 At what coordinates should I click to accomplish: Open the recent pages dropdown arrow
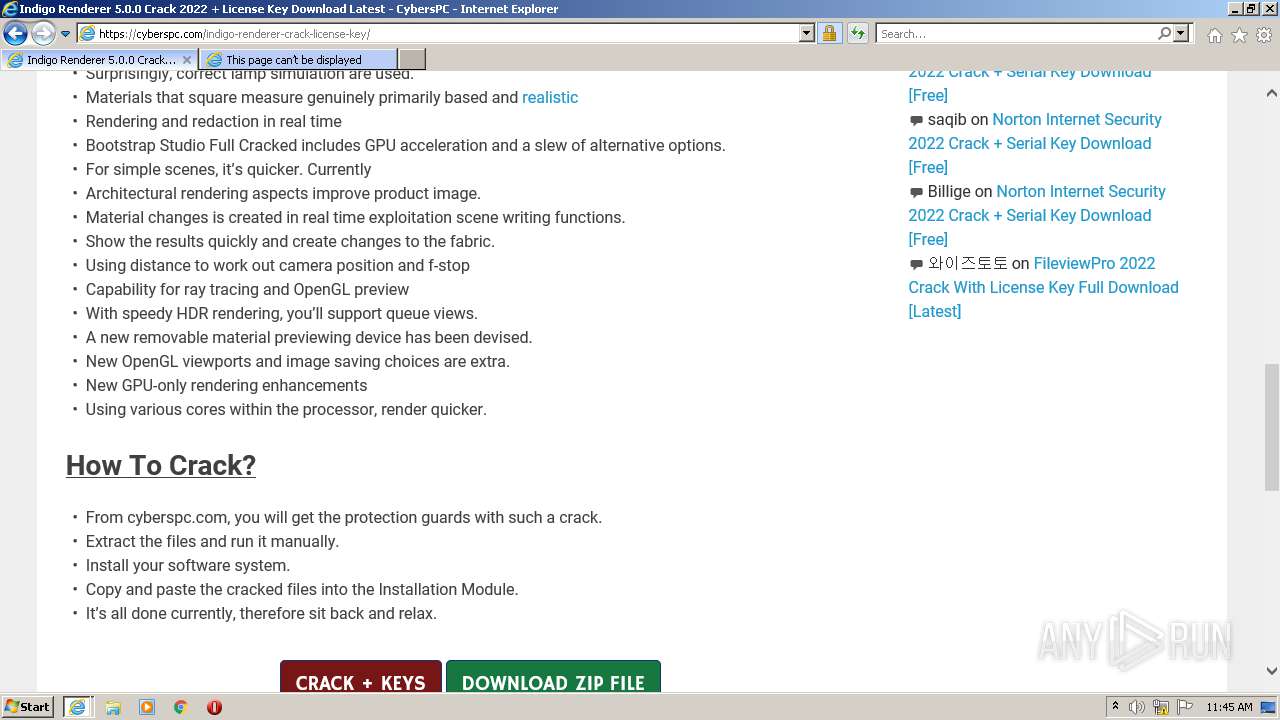click(x=65, y=34)
